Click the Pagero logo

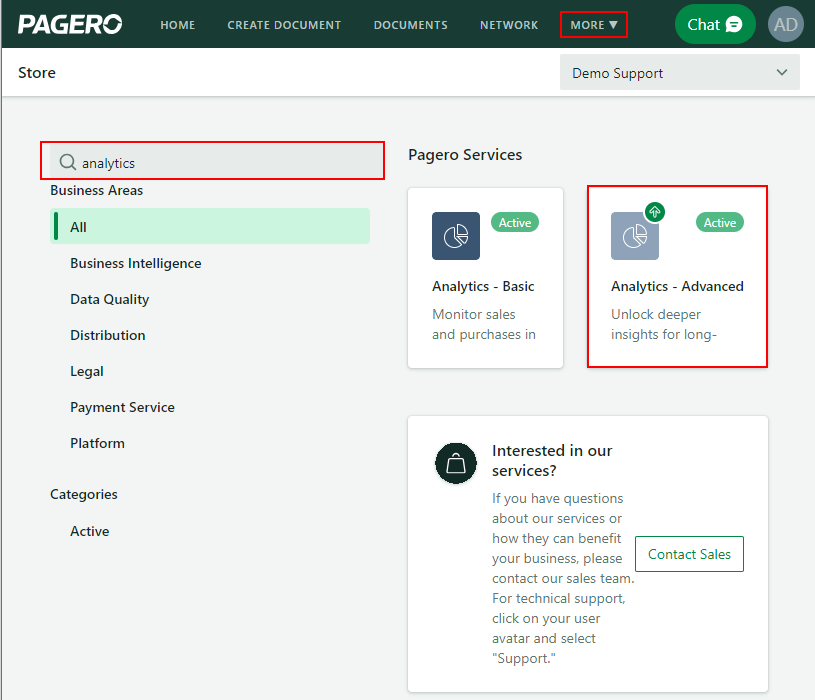click(70, 24)
